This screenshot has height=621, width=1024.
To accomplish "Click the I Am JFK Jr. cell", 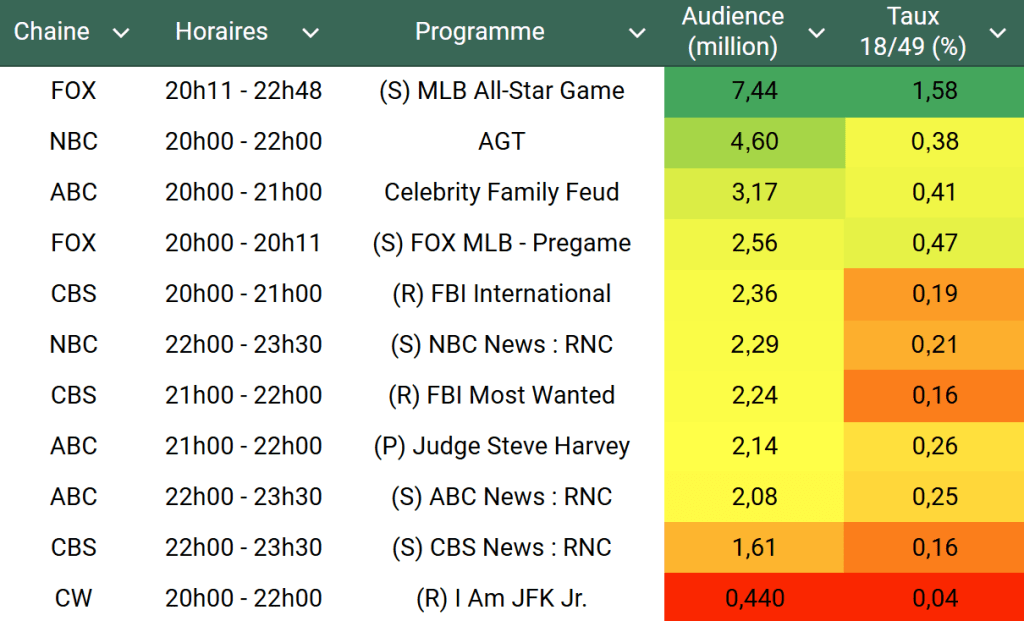I will [501, 599].
